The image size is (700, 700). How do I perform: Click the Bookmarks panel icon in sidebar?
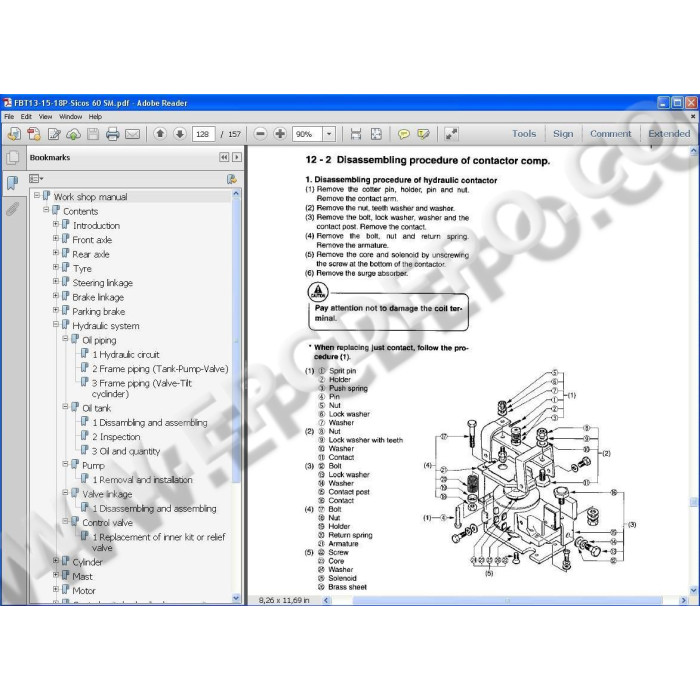coord(13,183)
